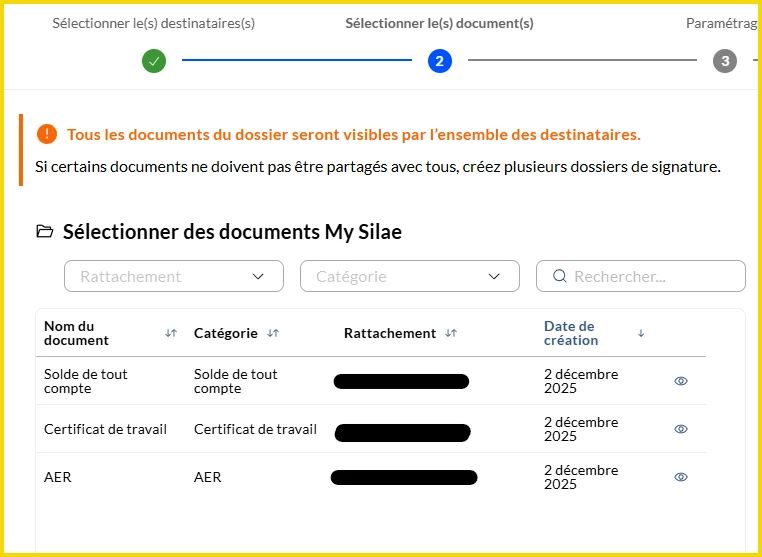Screen dimensions: 762x557
Task: Click the green completed step checkmark
Action: pyautogui.click(x=154, y=61)
